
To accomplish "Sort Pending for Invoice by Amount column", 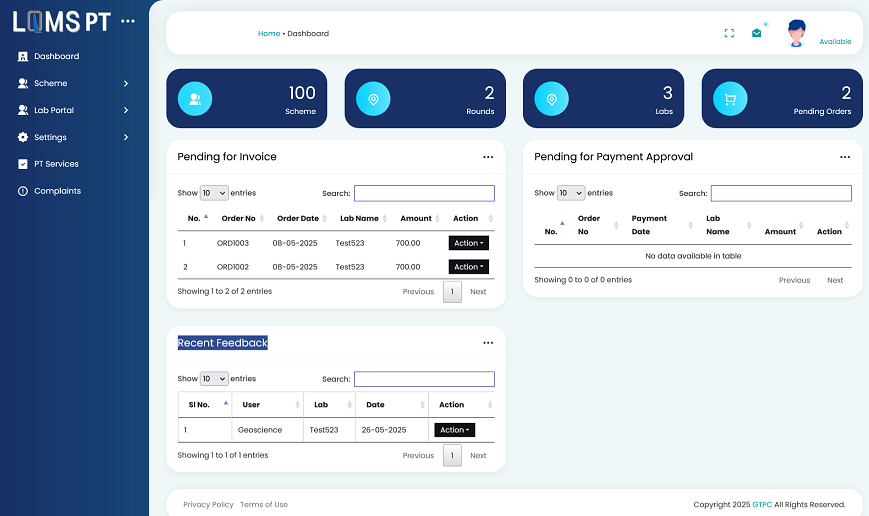I will tap(417, 218).
